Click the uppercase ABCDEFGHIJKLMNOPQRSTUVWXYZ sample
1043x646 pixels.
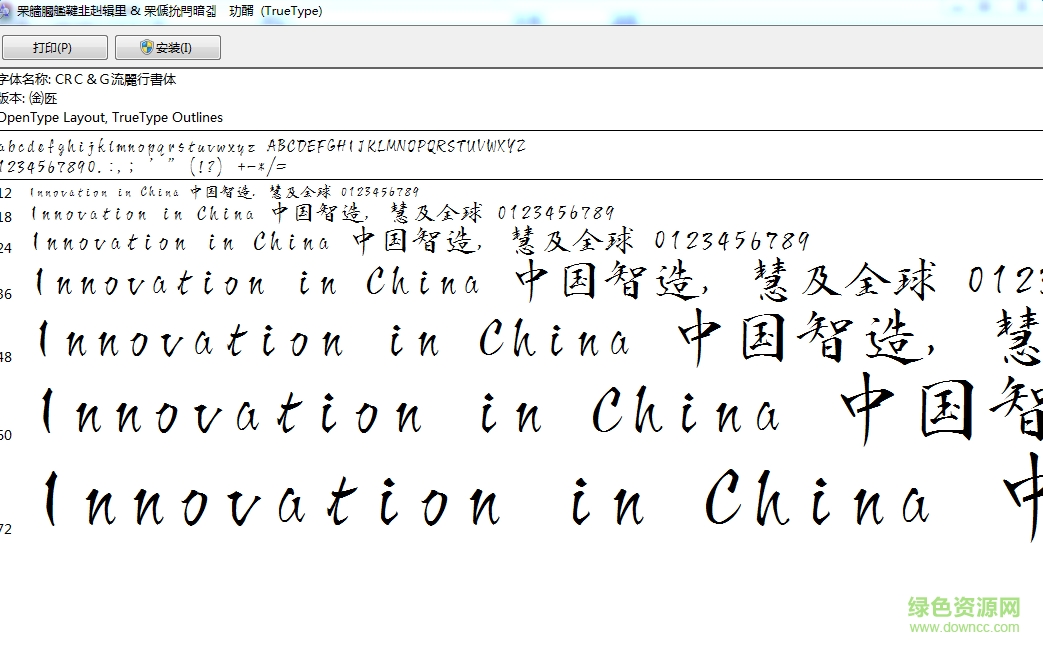396,146
